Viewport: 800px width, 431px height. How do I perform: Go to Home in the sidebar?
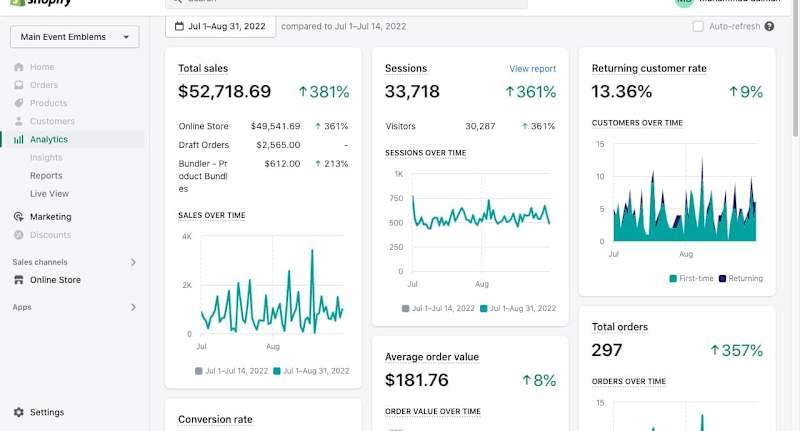point(42,67)
